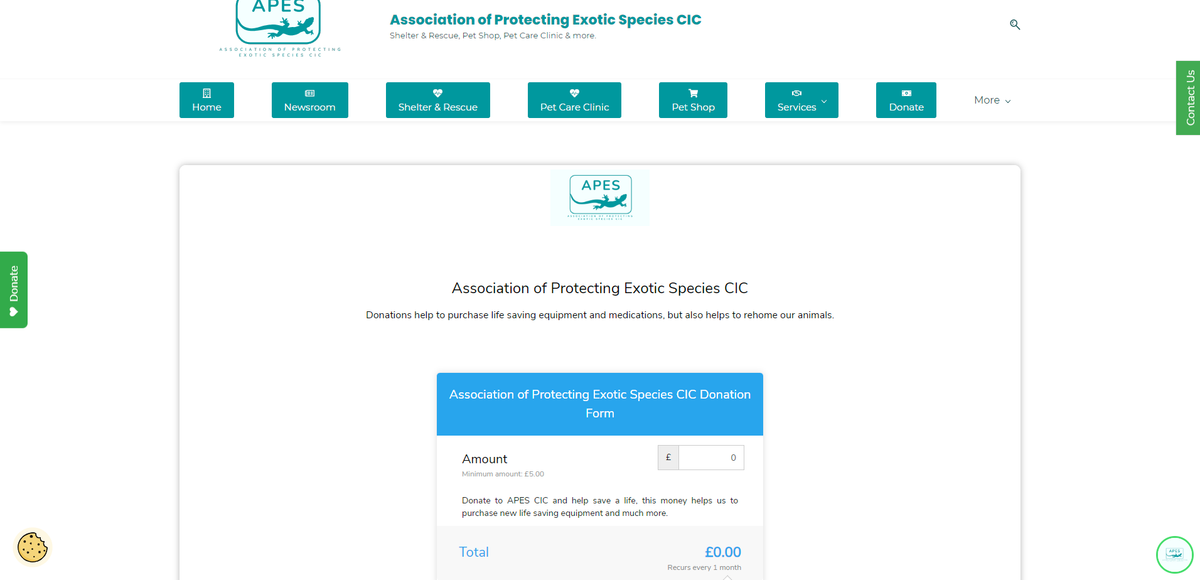The image size is (1200, 580).
Task: Expand the More menu
Action: (x=993, y=100)
